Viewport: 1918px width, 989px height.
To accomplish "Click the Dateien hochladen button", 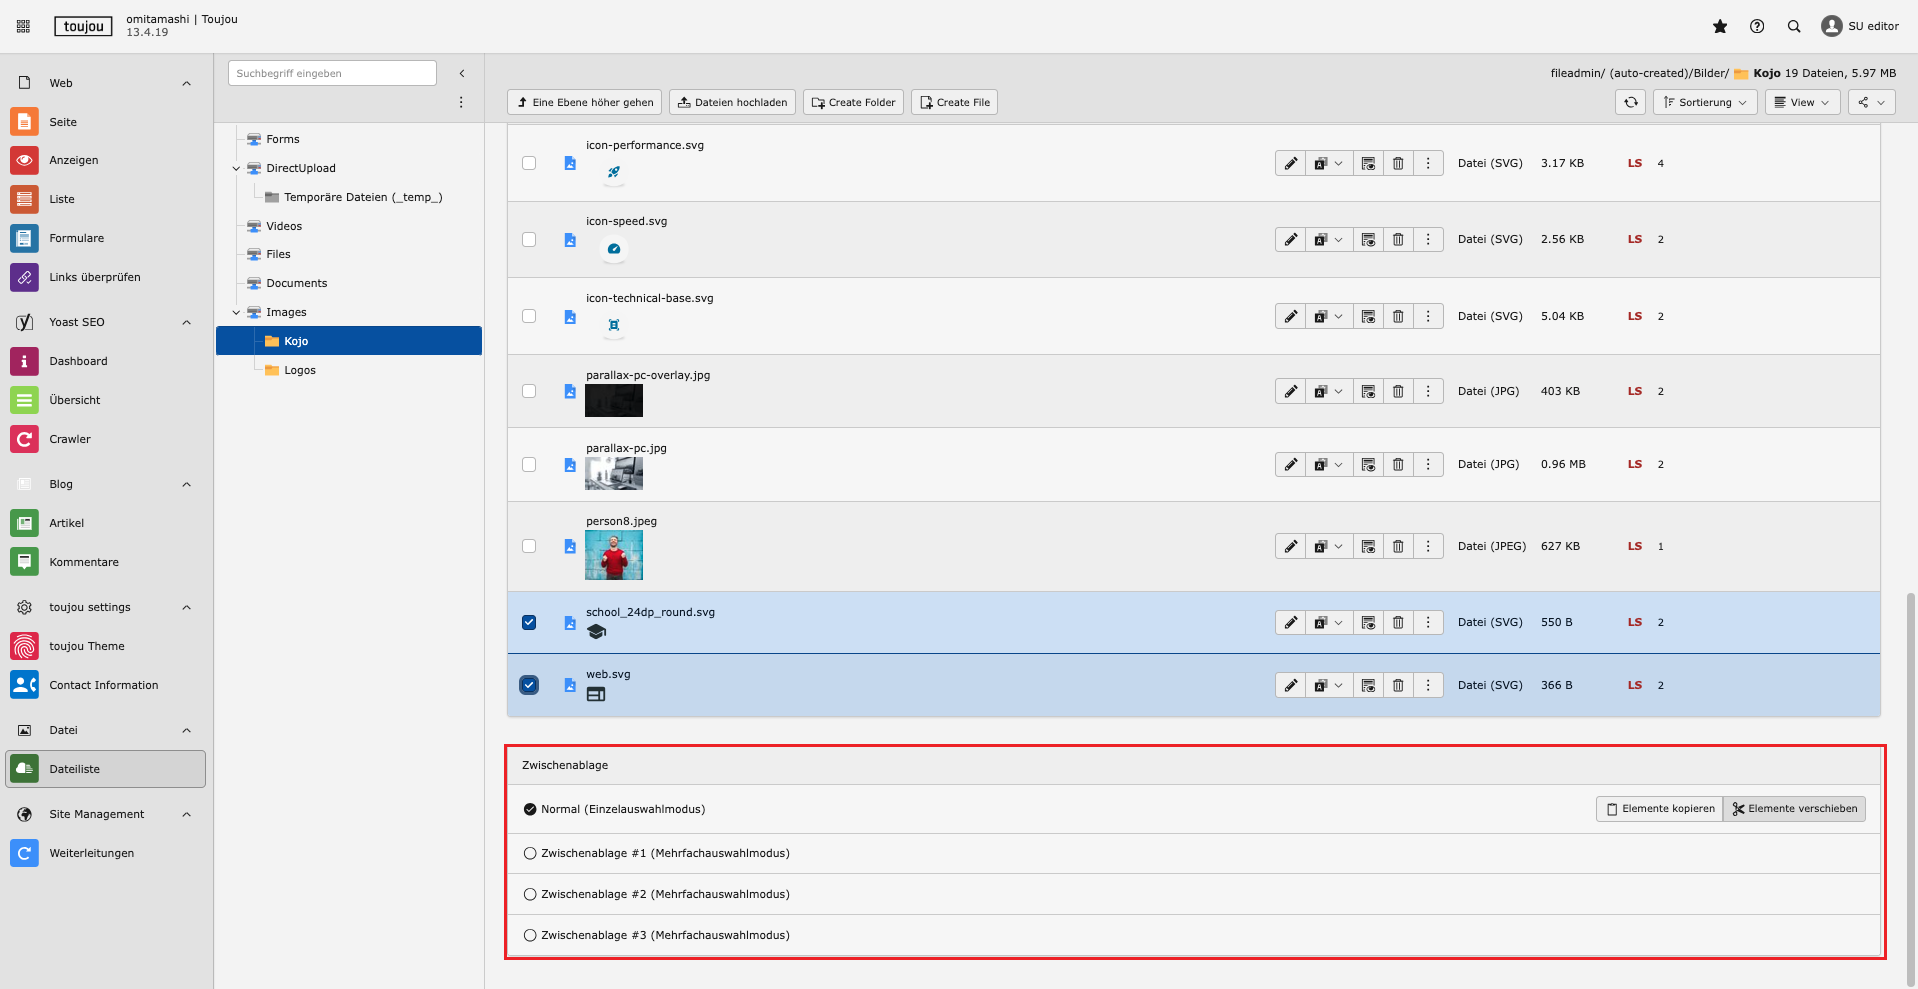I will [x=732, y=102].
